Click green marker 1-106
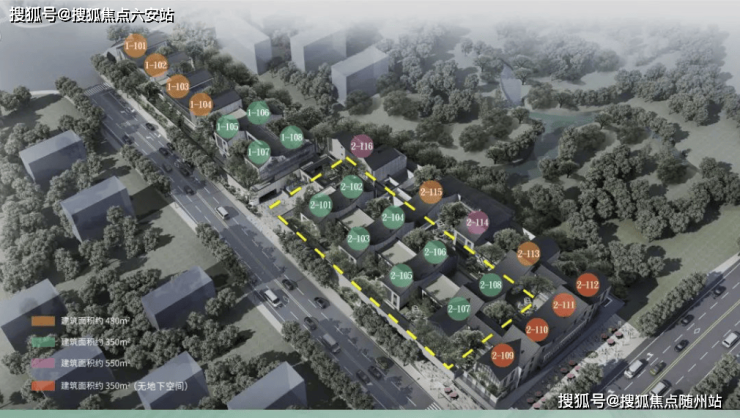740x418 pixels. 259,113
